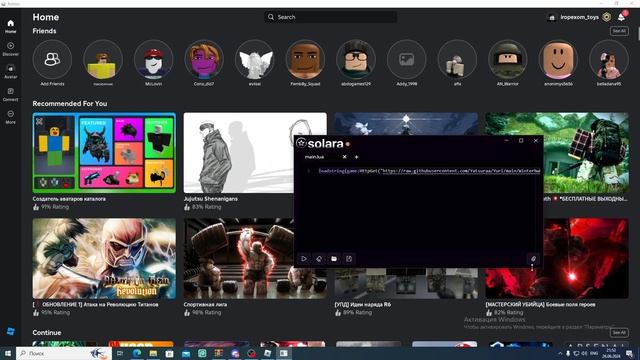Open the catalog avatar creator game tile
The image size is (640, 360).
104,153
